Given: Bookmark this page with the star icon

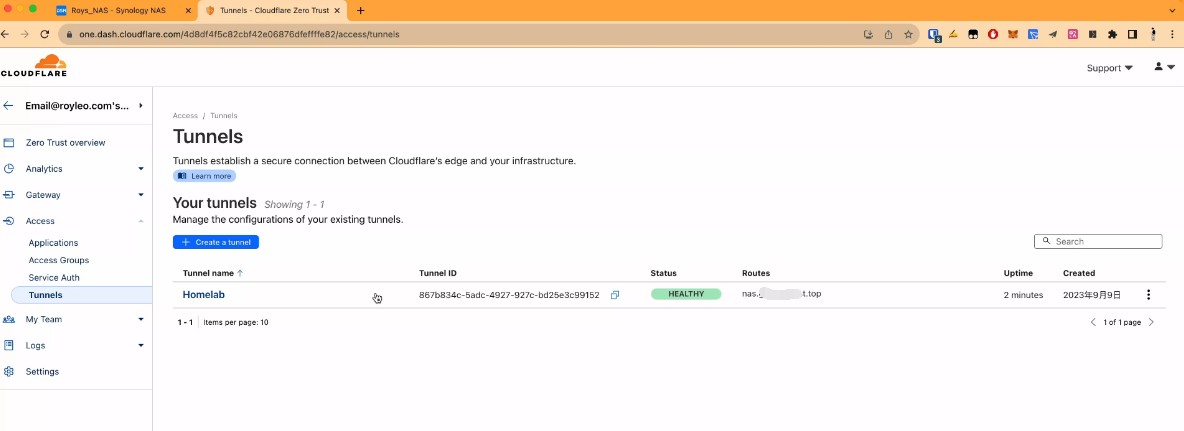Looking at the screenshot, I should 908,34.
